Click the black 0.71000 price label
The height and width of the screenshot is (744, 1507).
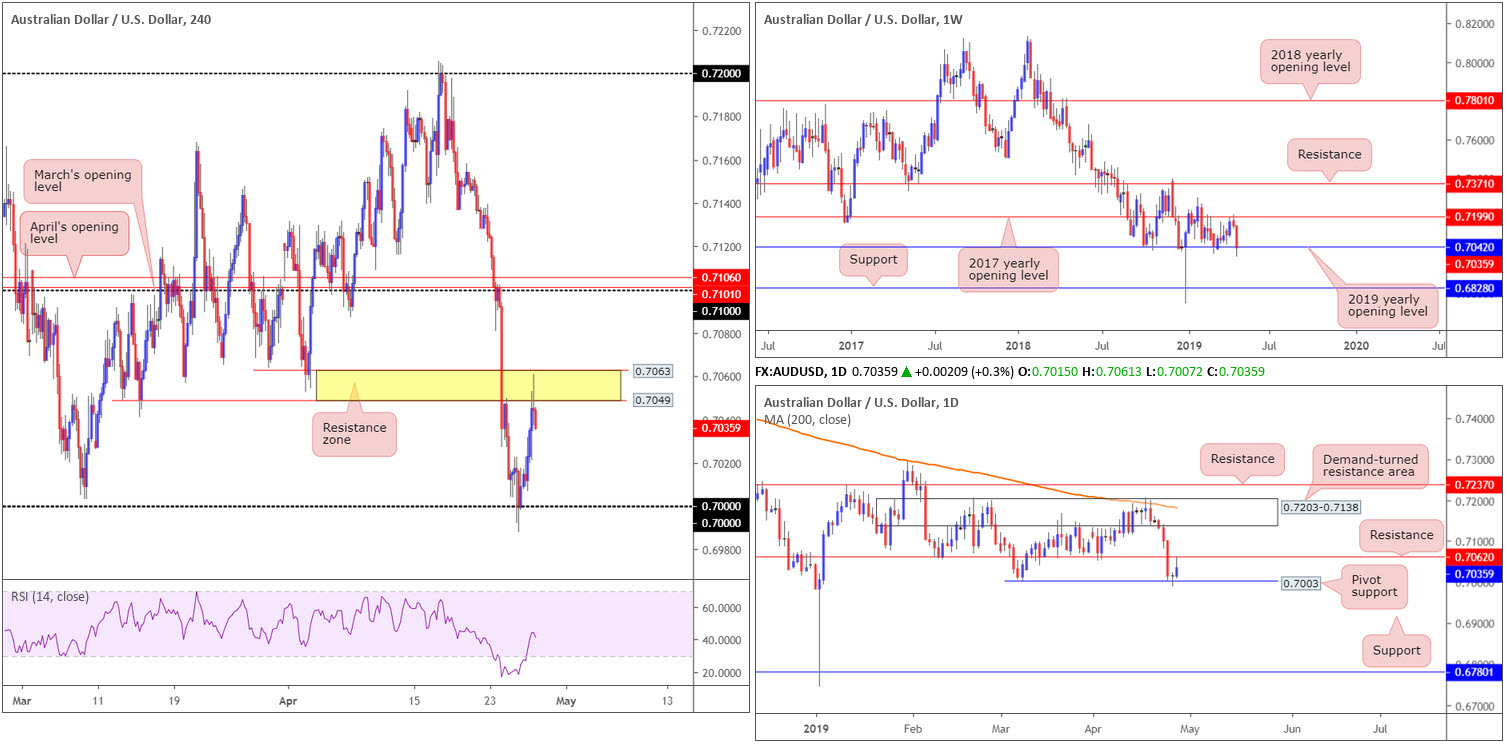click(719, 311)
